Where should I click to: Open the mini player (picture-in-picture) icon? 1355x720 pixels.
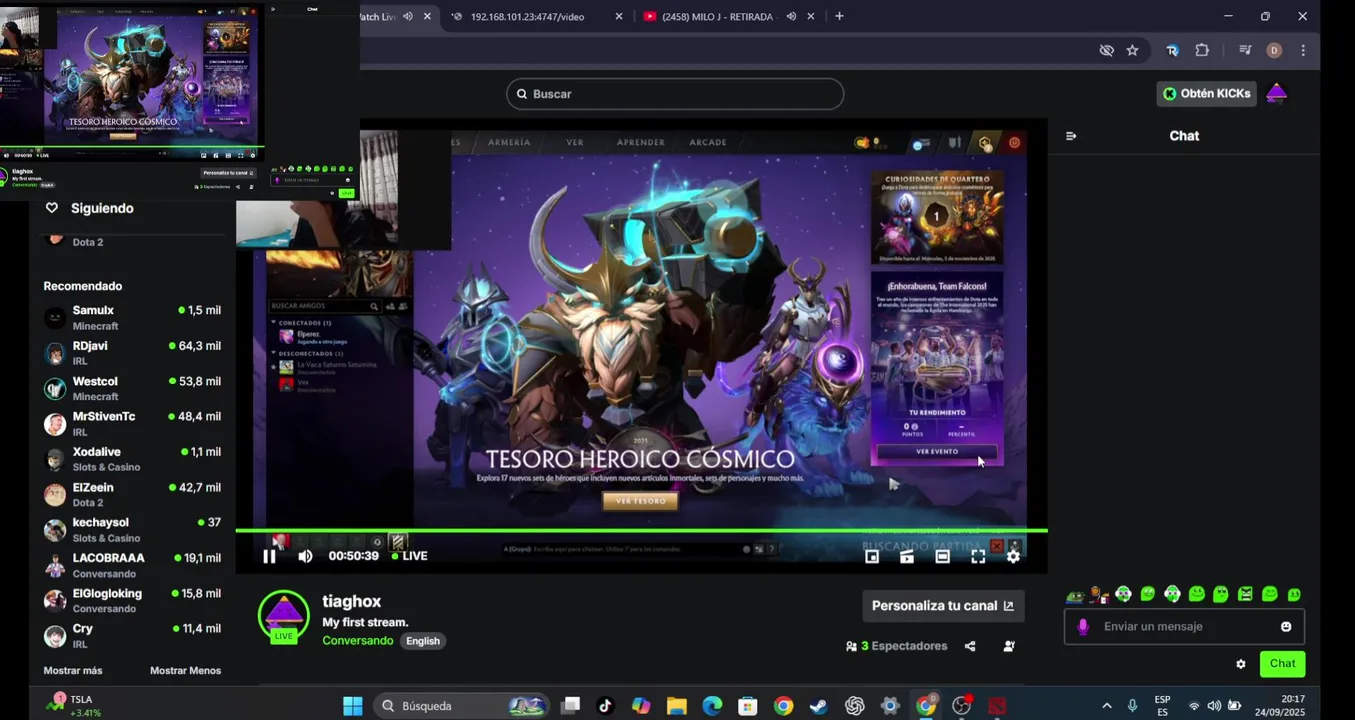click(872, 557)
